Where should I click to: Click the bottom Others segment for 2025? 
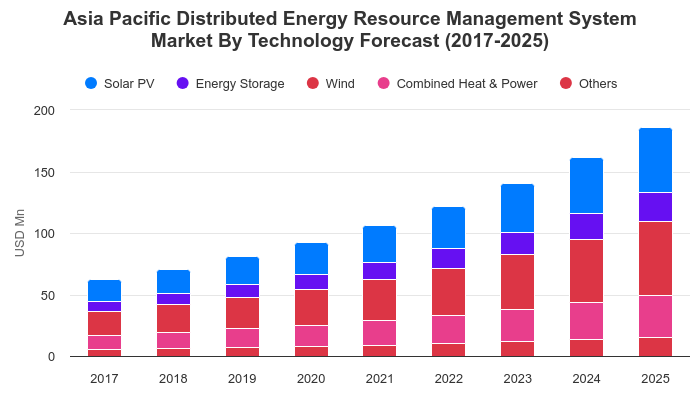(x=655, y=347)
